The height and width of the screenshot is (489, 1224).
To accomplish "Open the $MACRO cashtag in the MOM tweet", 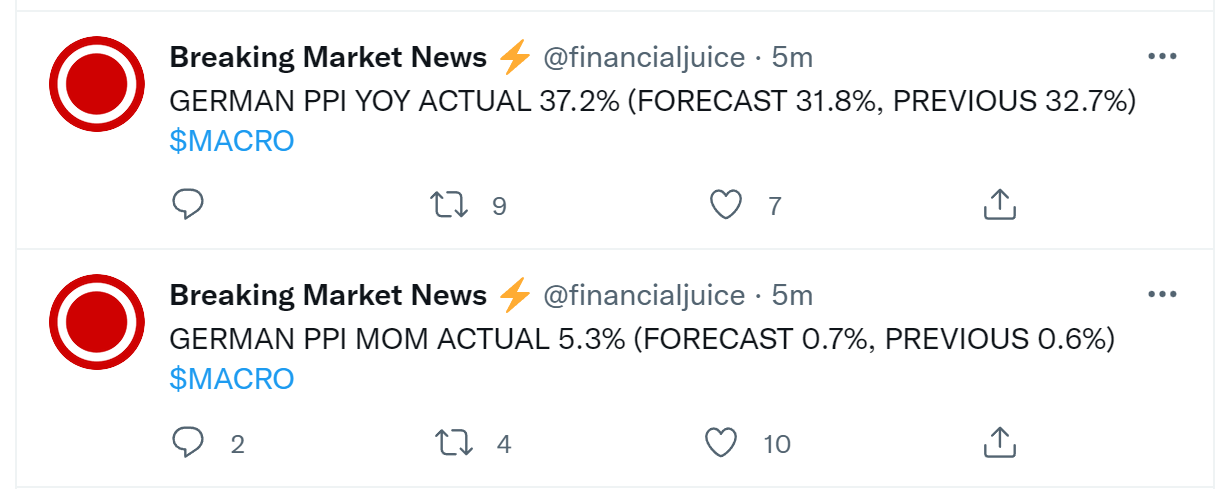I will tap(232, 379).
